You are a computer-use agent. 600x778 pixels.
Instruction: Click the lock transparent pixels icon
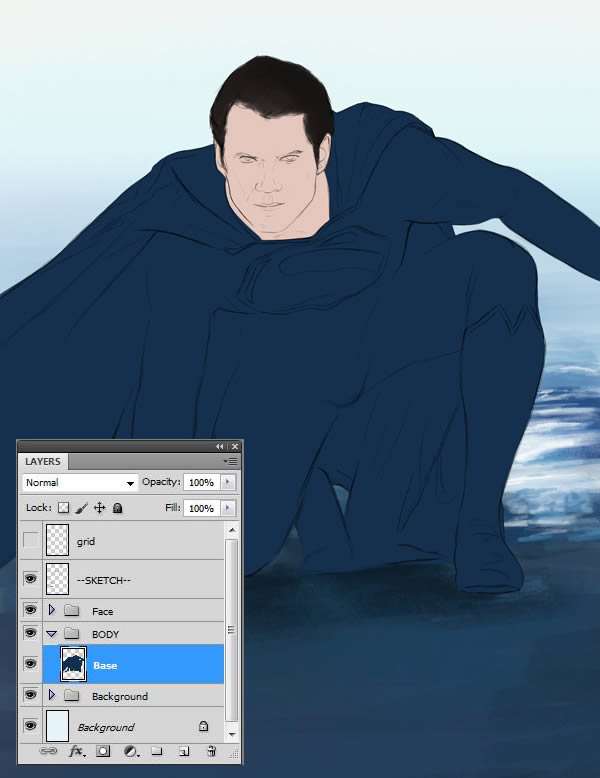click(x=63, y=508)
